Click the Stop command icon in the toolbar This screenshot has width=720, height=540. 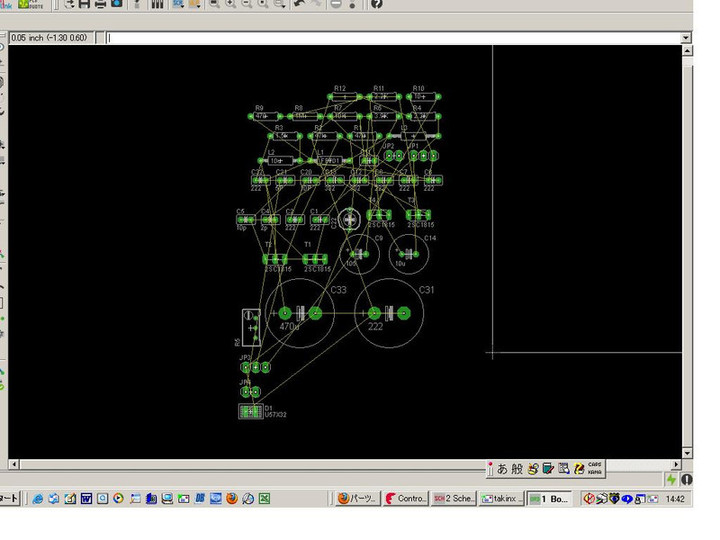tap(335, 5)
